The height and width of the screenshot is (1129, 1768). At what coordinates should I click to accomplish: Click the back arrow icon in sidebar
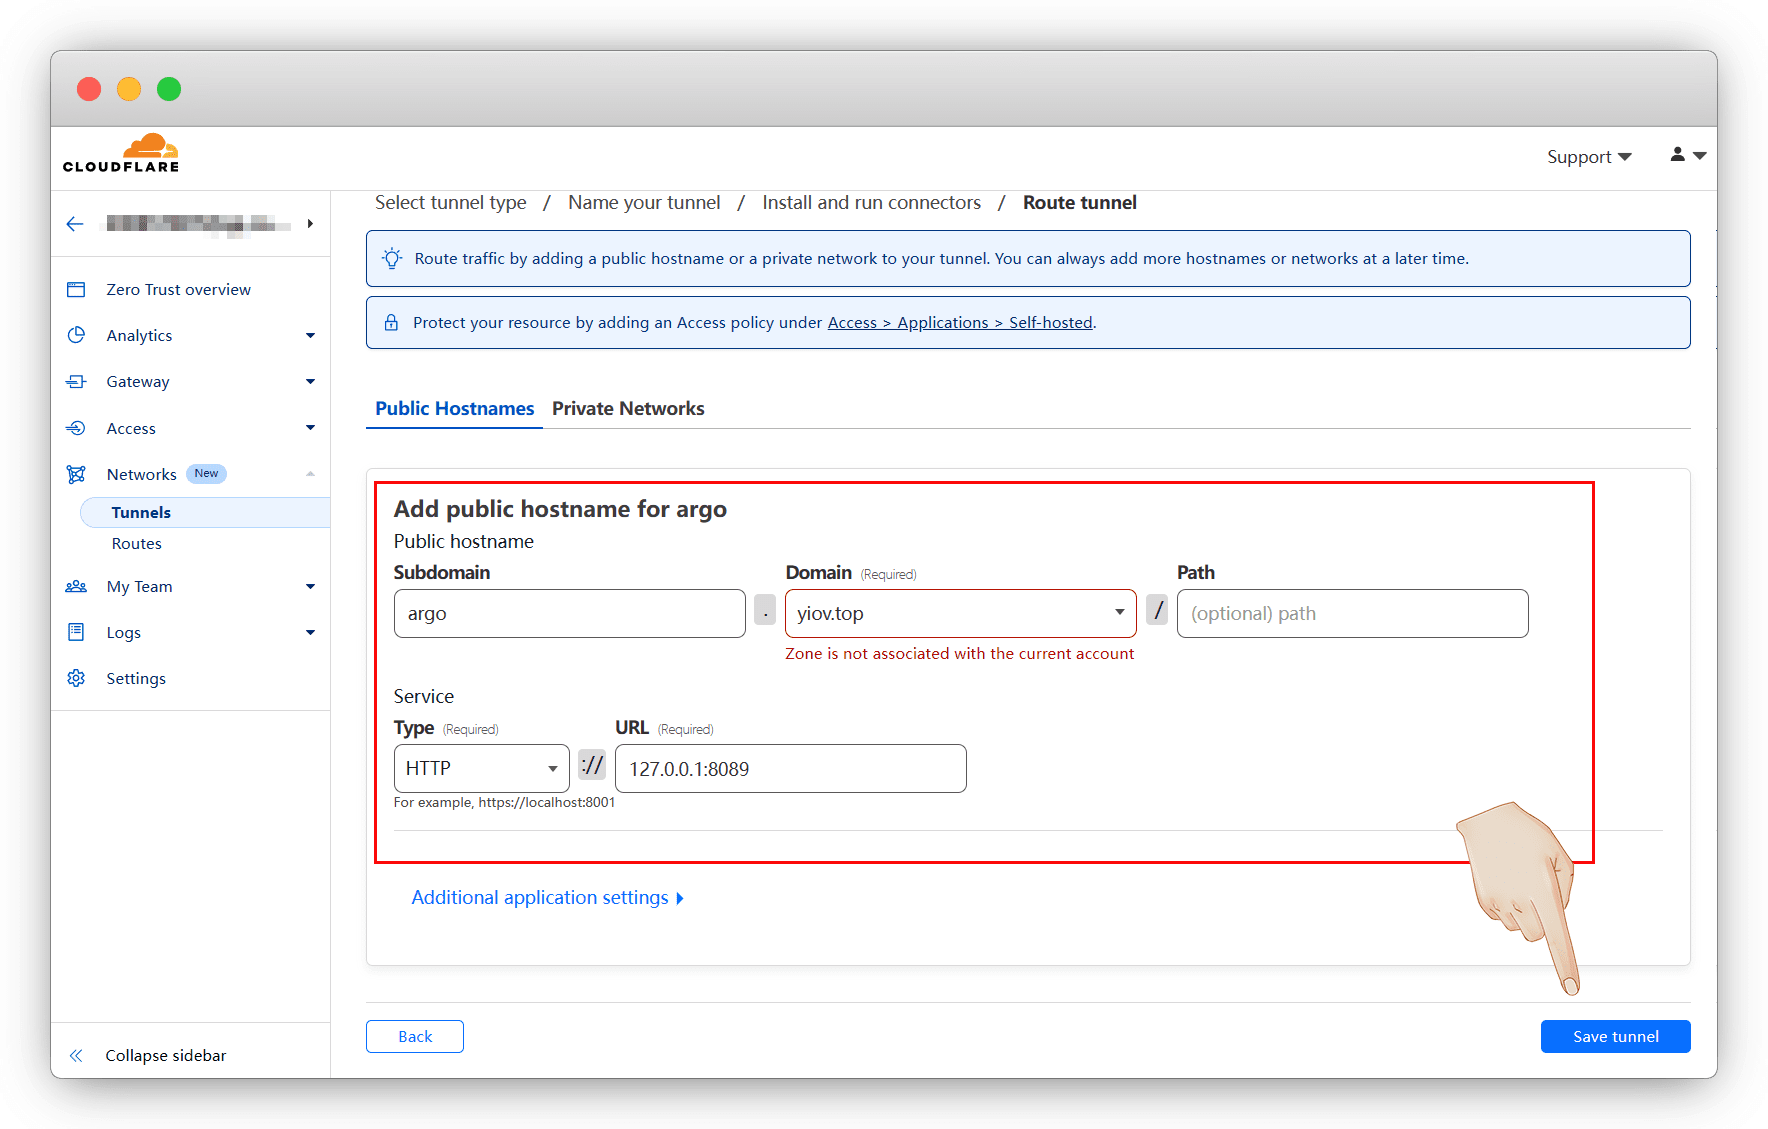pyautogui.click(x=75, y=224)
